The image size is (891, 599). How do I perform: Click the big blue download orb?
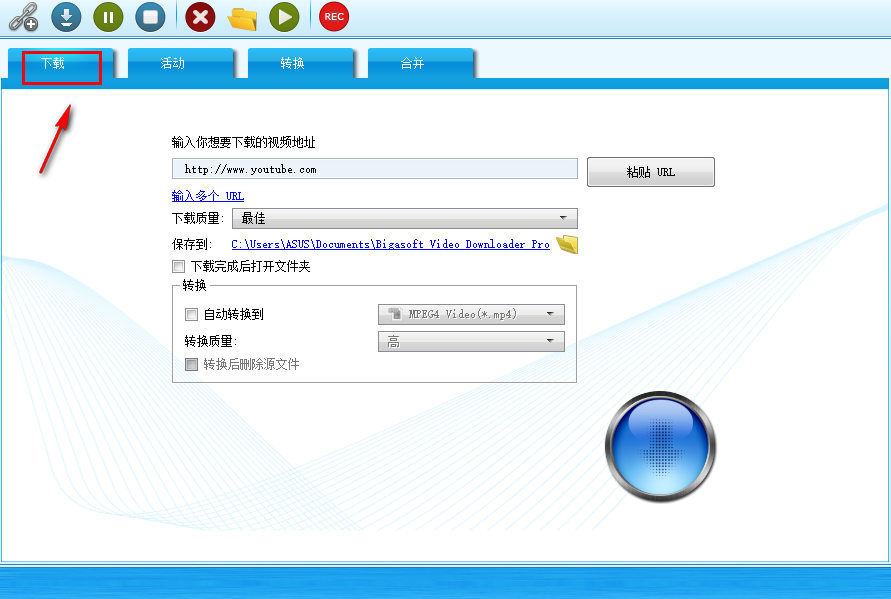point(660,447)
